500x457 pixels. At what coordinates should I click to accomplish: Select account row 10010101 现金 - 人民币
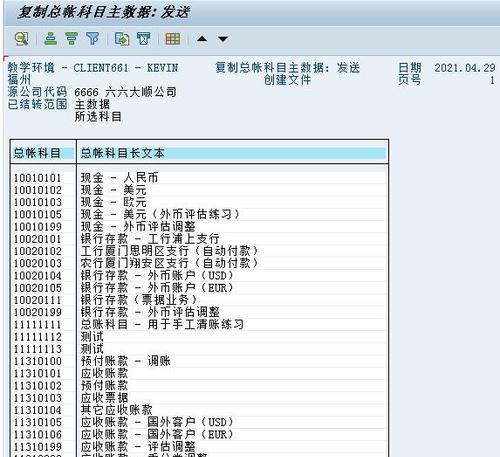(199, 178)
